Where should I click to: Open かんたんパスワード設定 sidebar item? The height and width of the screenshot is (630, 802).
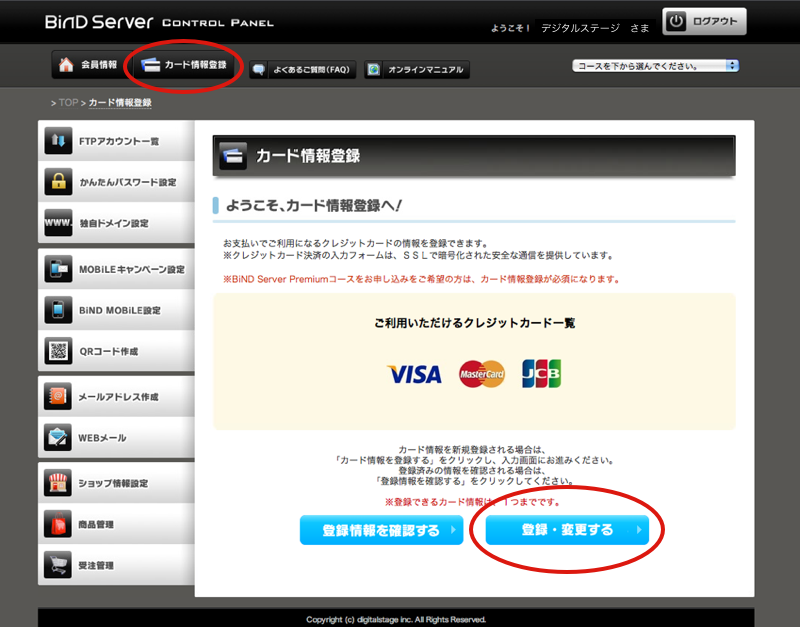pos(116,182)
